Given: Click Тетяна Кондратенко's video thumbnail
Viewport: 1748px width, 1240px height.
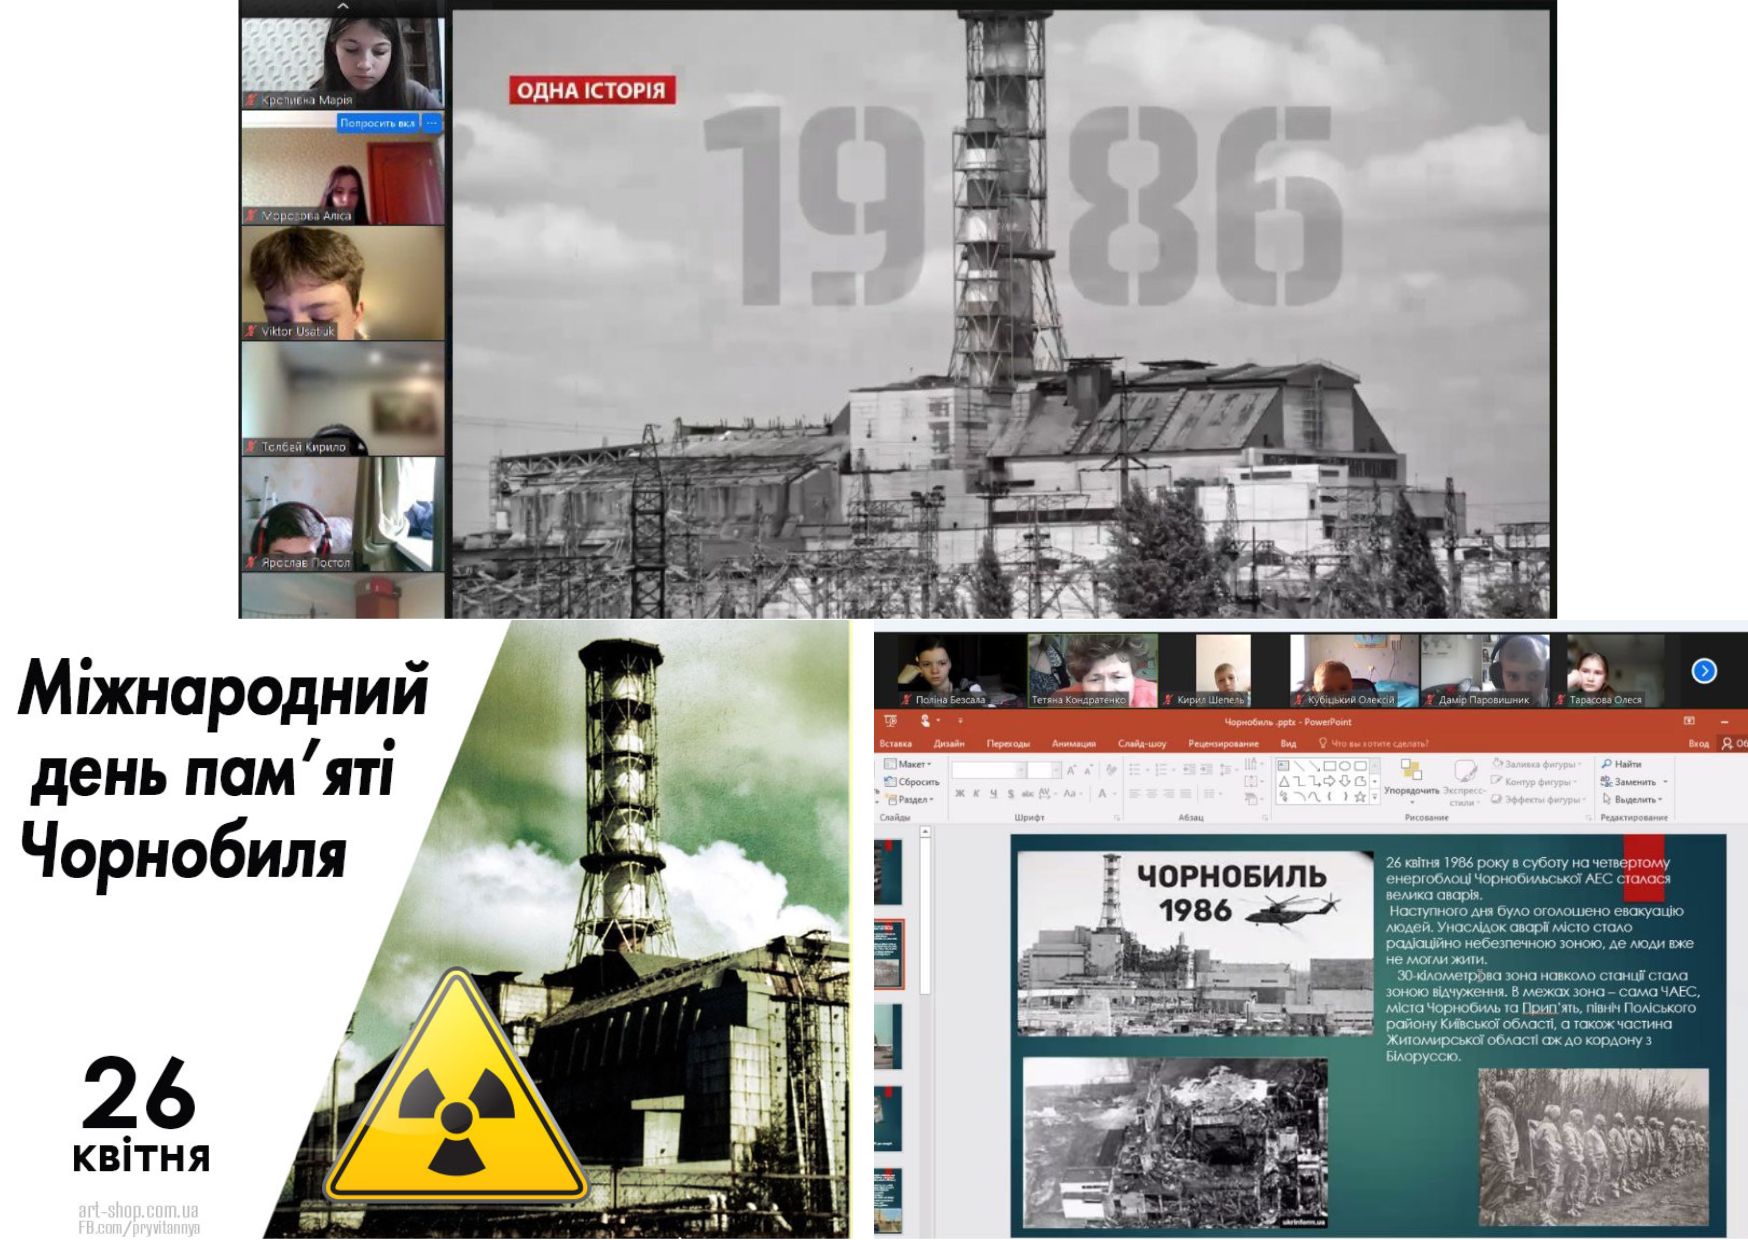Looking at the screenshot, I should (x=1092, y=669).
